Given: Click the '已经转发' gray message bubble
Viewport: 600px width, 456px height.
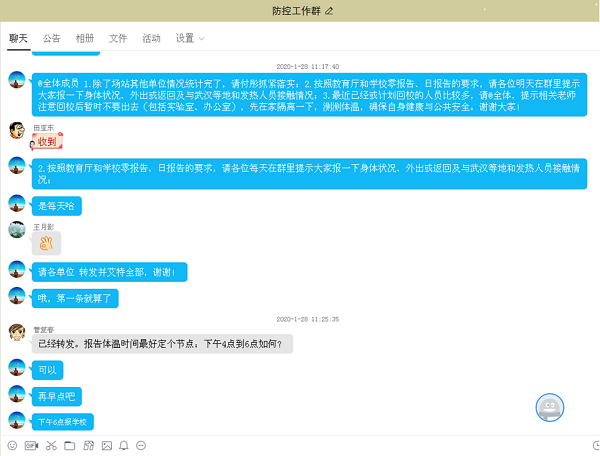Looking at the screenshot, I should 162,344.
